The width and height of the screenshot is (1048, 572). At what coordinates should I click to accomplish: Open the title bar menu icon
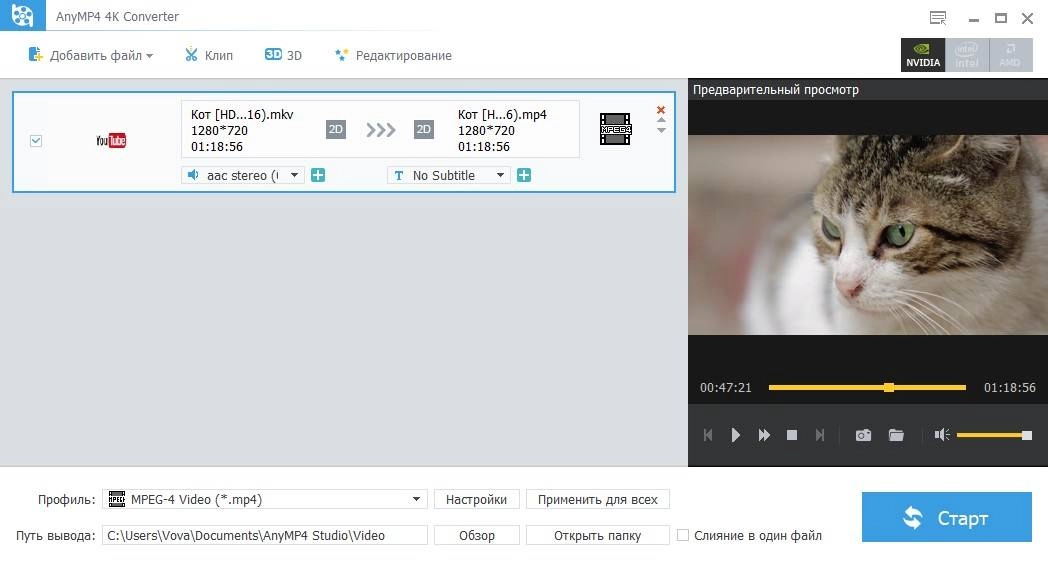(938, 18)
